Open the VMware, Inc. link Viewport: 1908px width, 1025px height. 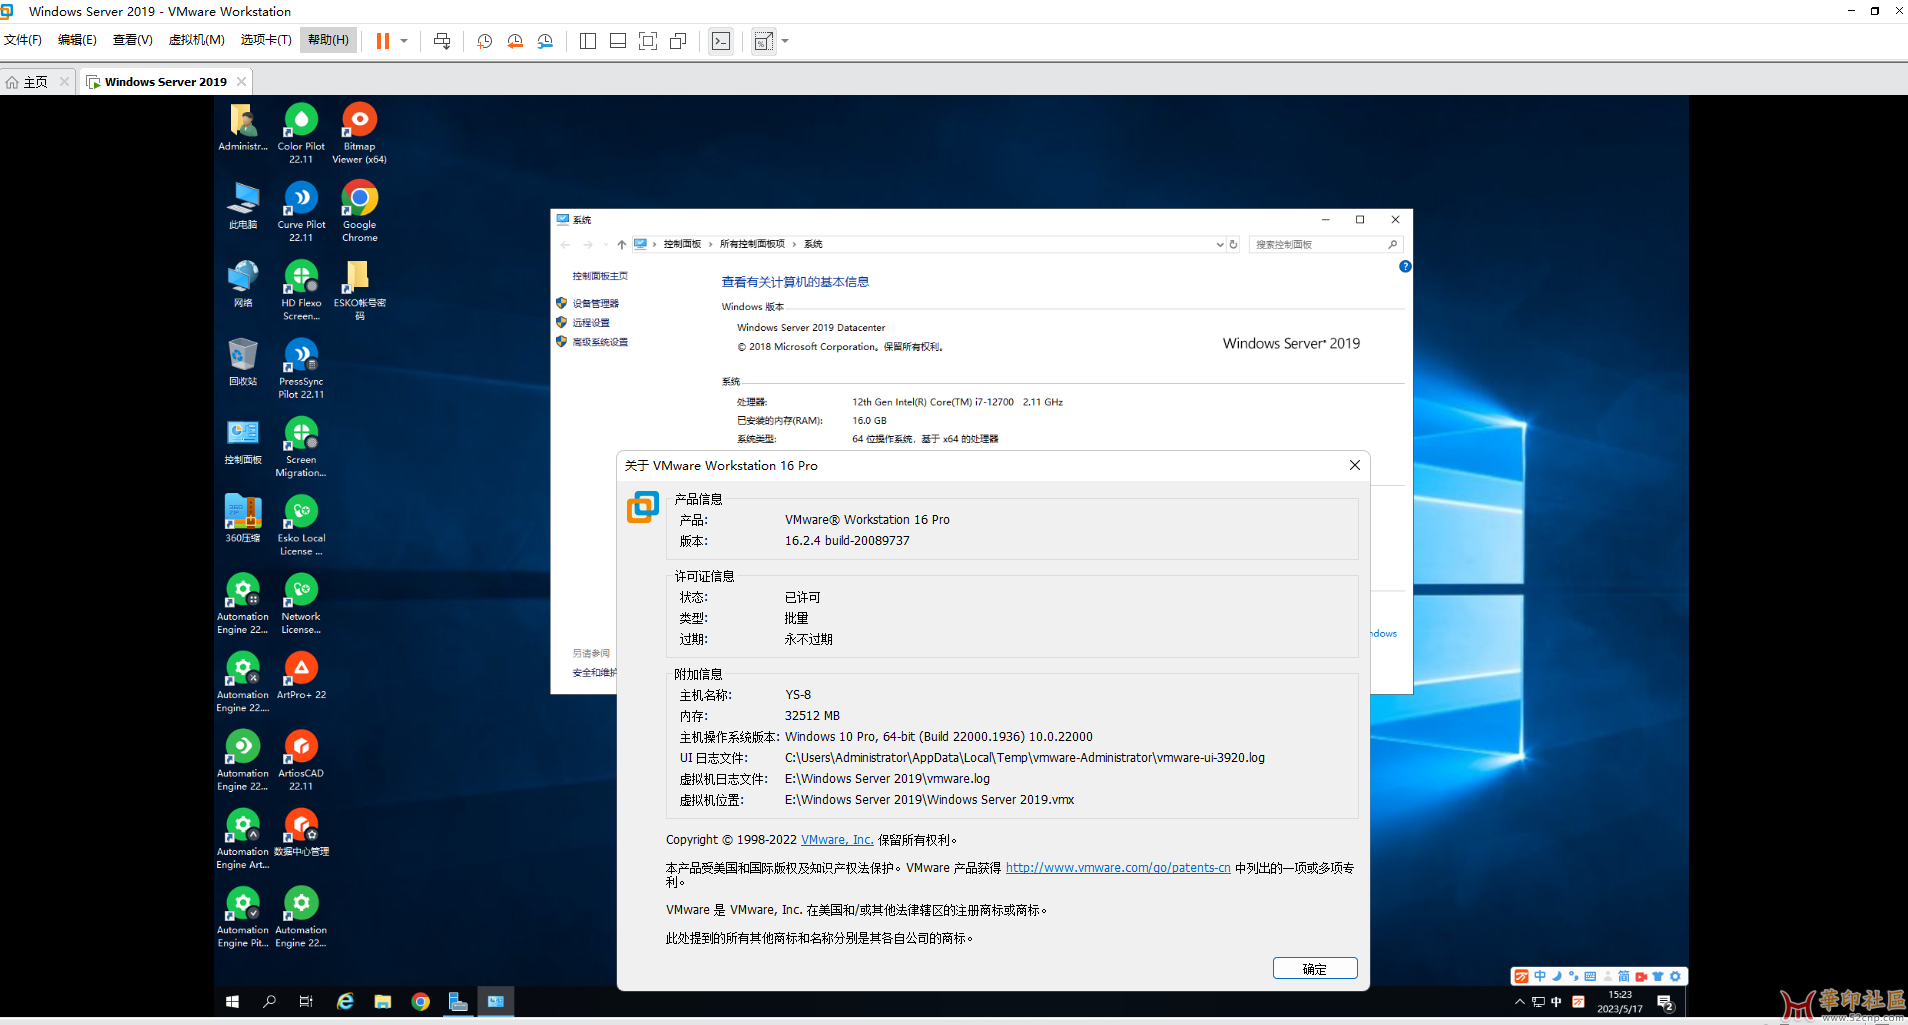point(837,840)
